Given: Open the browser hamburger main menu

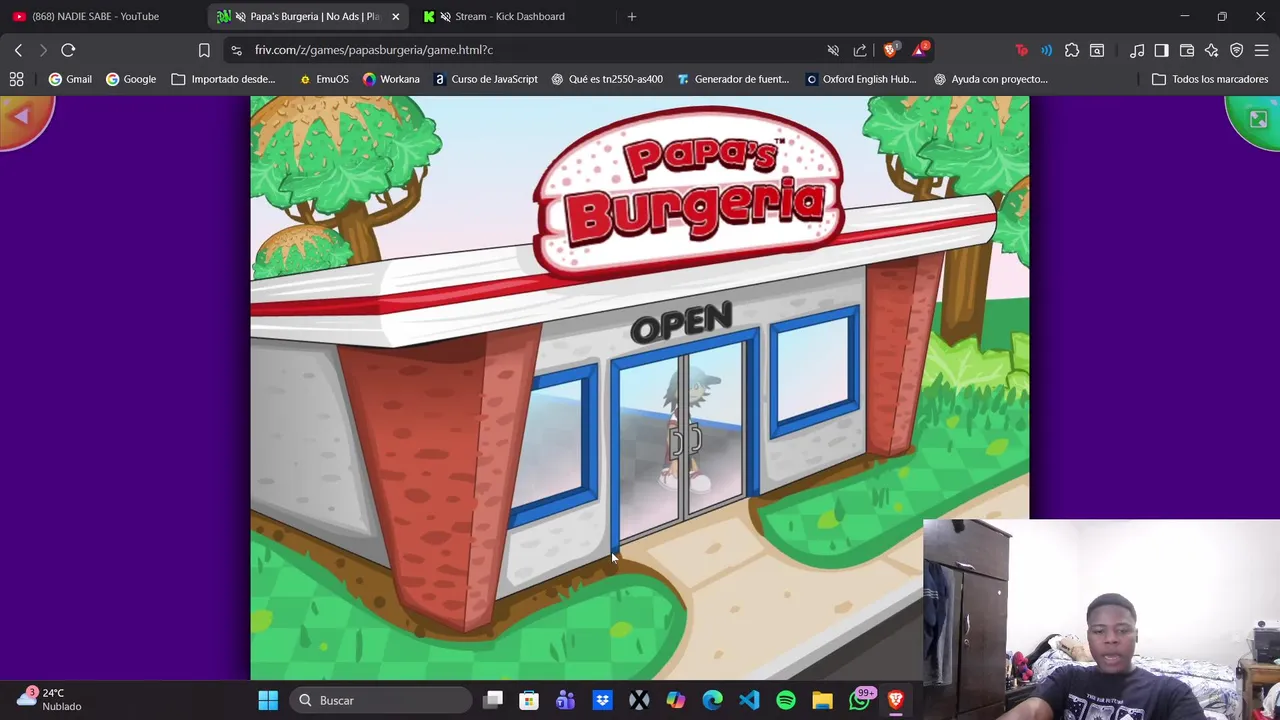Looking at the screenshot, I should click(x=1261, y=50).
